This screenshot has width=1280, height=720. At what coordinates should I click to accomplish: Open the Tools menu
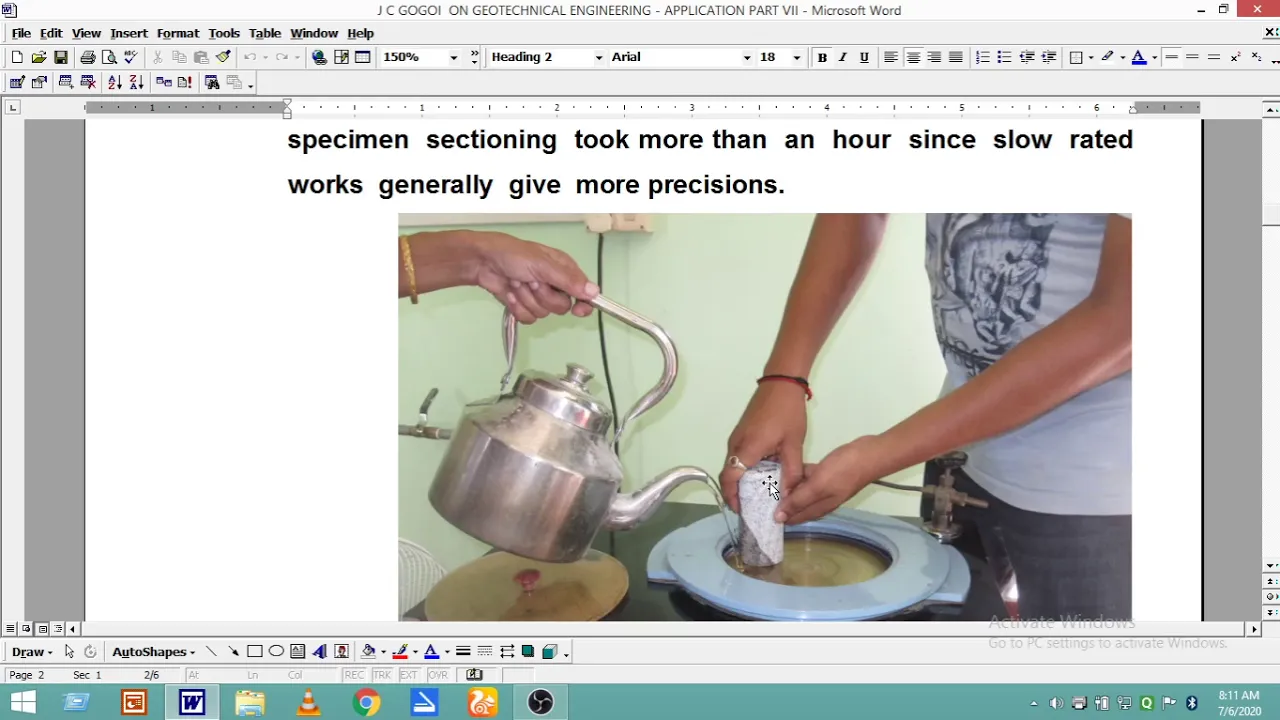click(224, 33)
